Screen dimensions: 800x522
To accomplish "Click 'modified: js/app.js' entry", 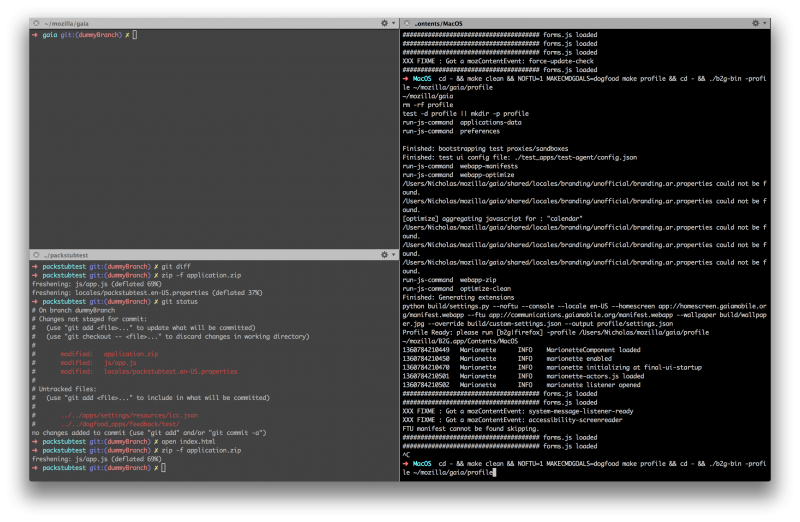I will 98,362.
